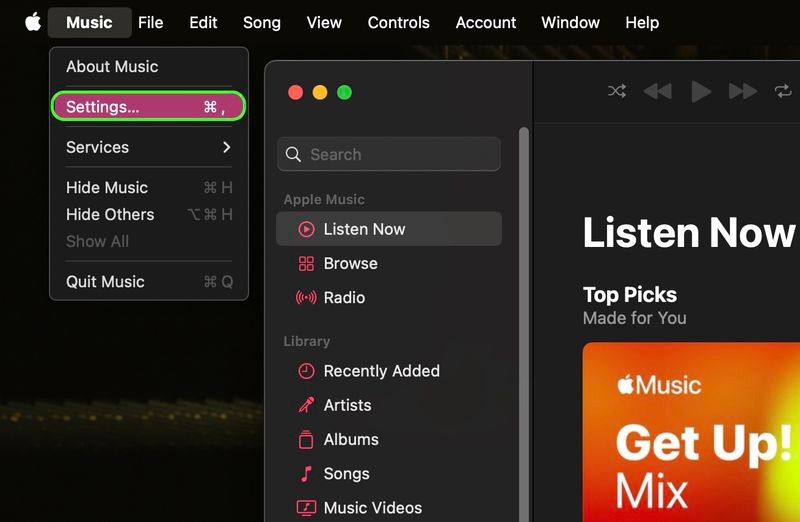800x522 pixels.
Task: Click the play button
Action: (701, 92)
